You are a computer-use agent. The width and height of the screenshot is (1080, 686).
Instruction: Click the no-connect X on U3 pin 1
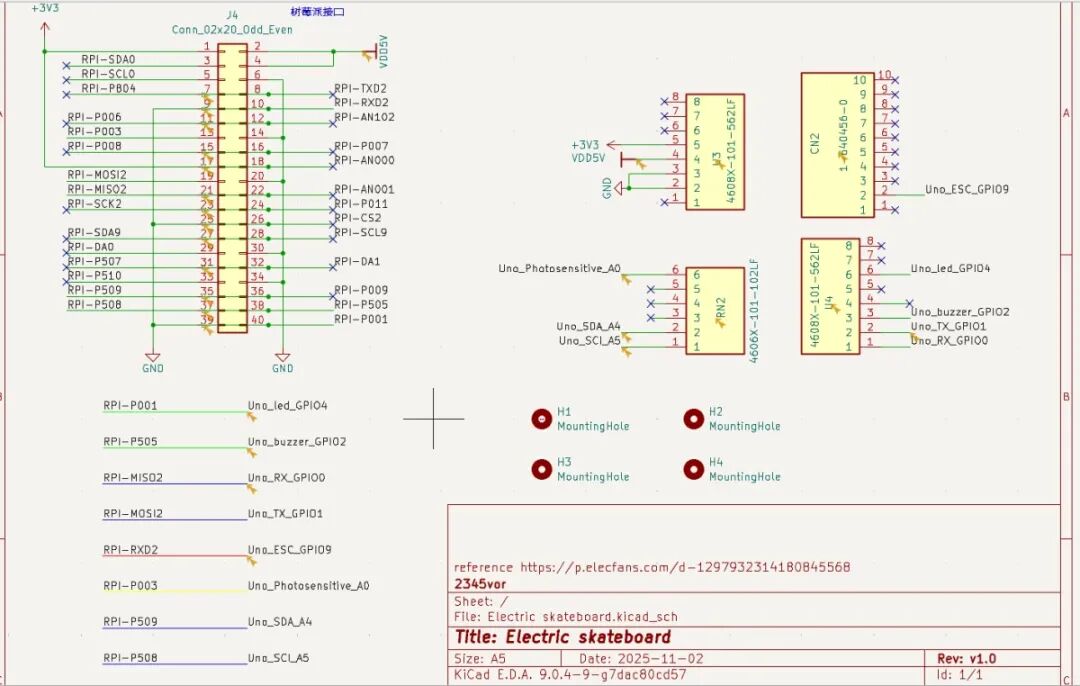pos(665,202)
